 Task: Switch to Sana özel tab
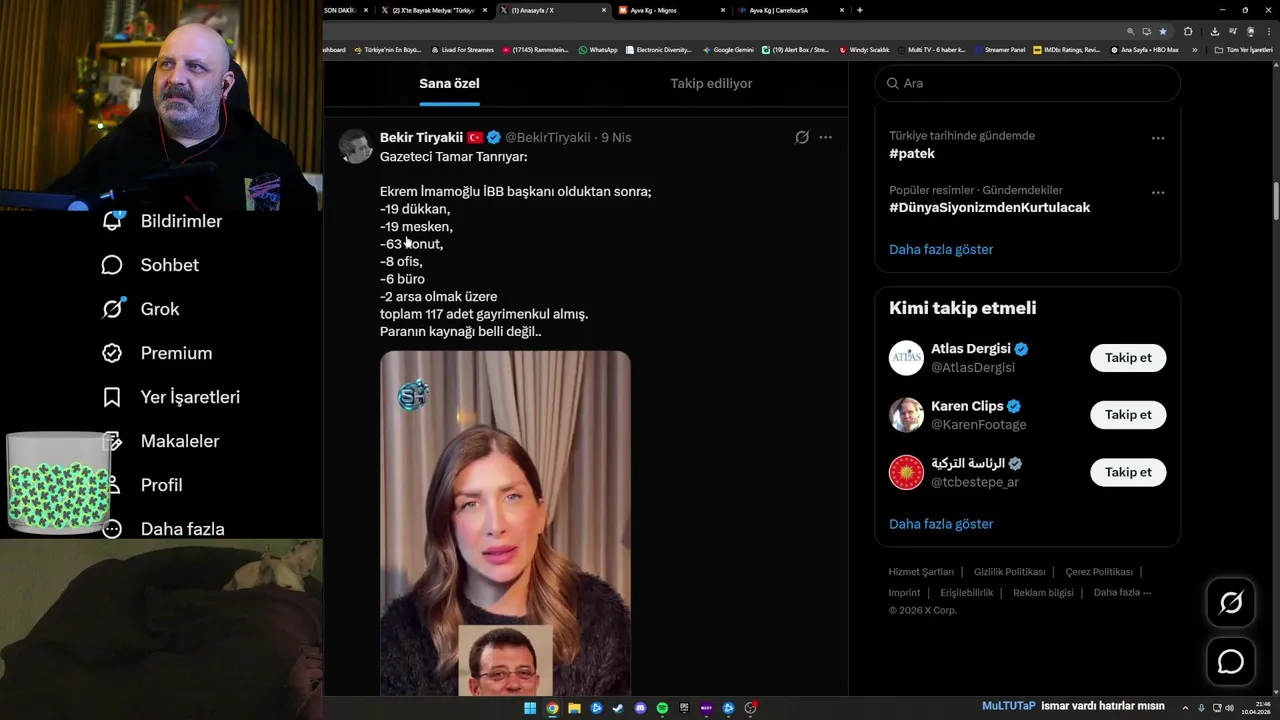point(449,84)
